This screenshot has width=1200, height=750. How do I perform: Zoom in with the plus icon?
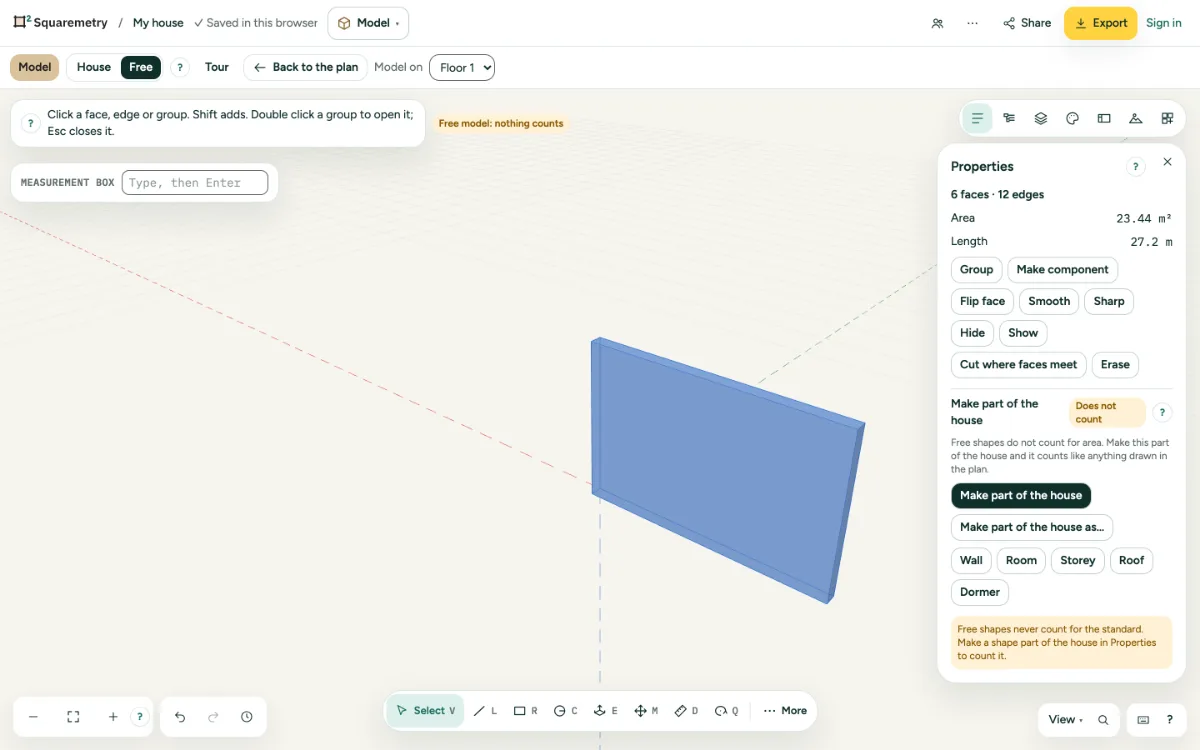[113, 717]
